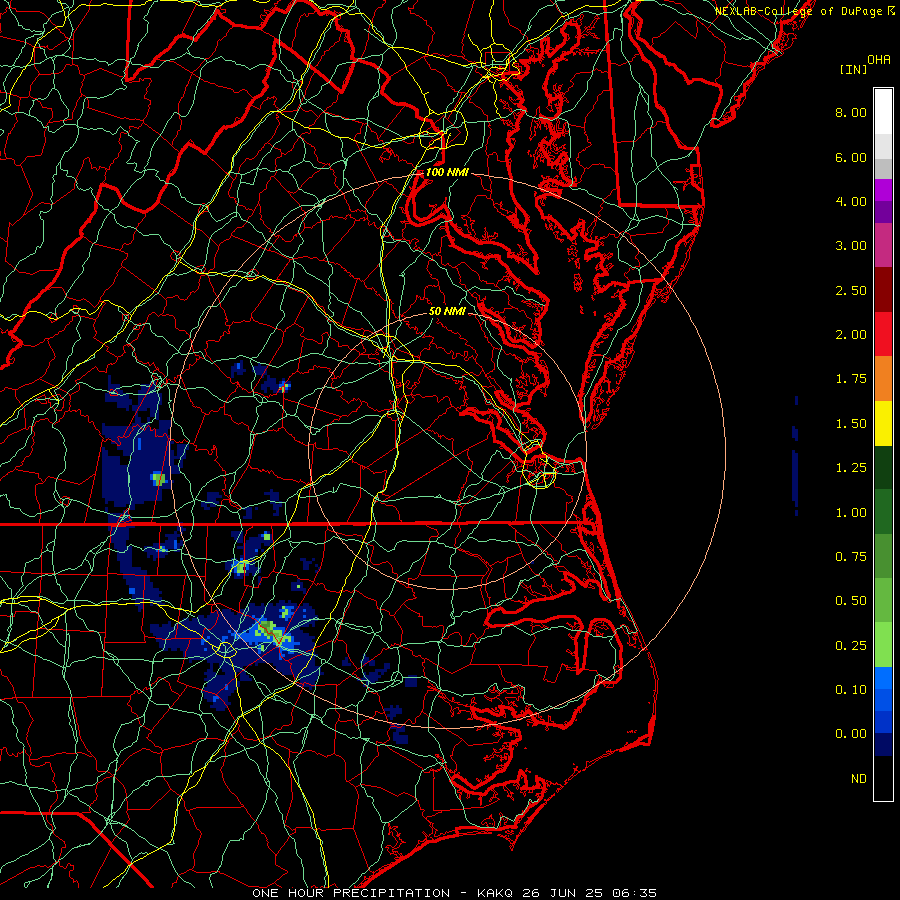Select the white swatch at legend top

click(x=883, y=112)
